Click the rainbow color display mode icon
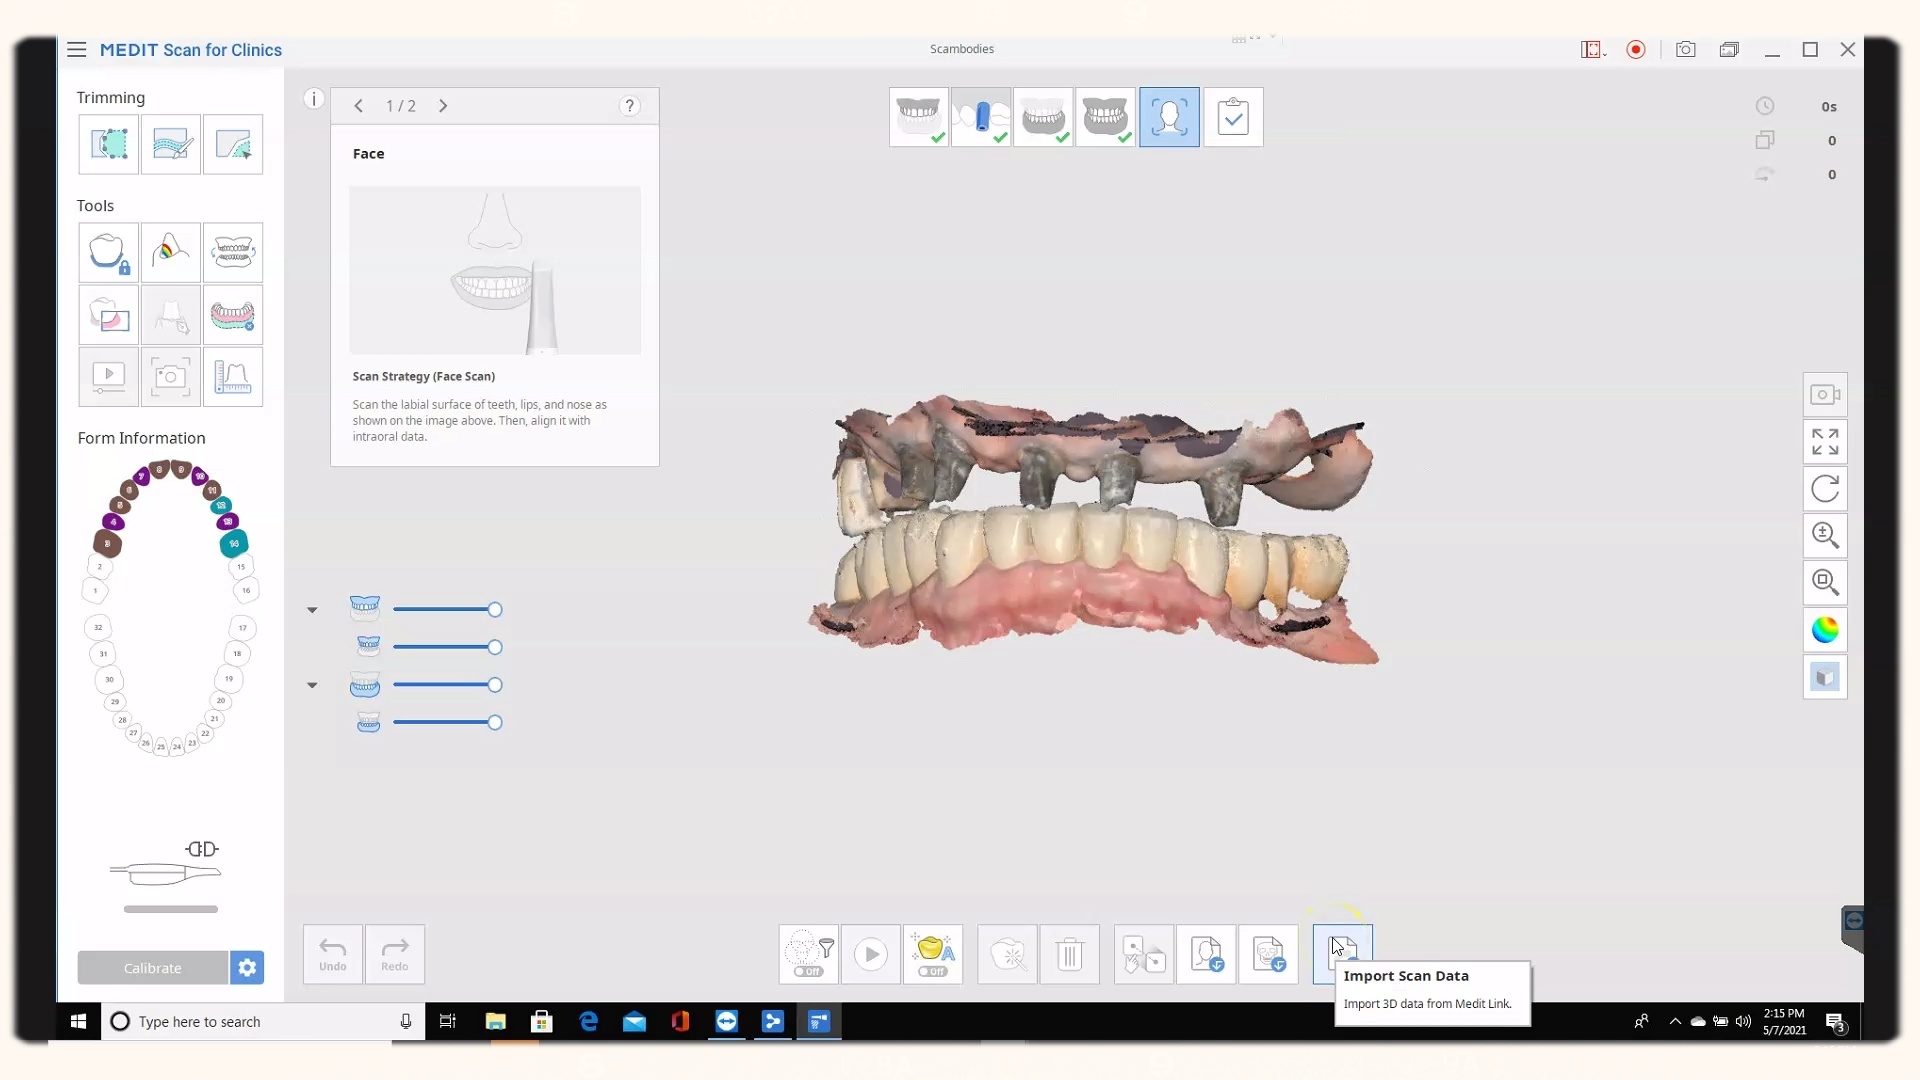Image resolution: width=1920 pixels, height=1080 pixels. (1825, 630)
